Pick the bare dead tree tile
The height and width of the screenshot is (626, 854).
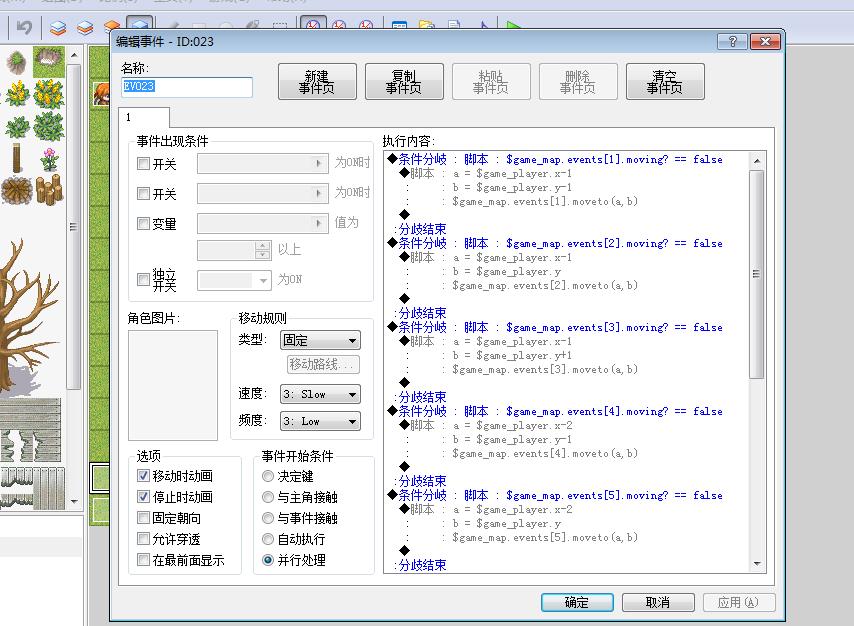[x=25, y=316]
